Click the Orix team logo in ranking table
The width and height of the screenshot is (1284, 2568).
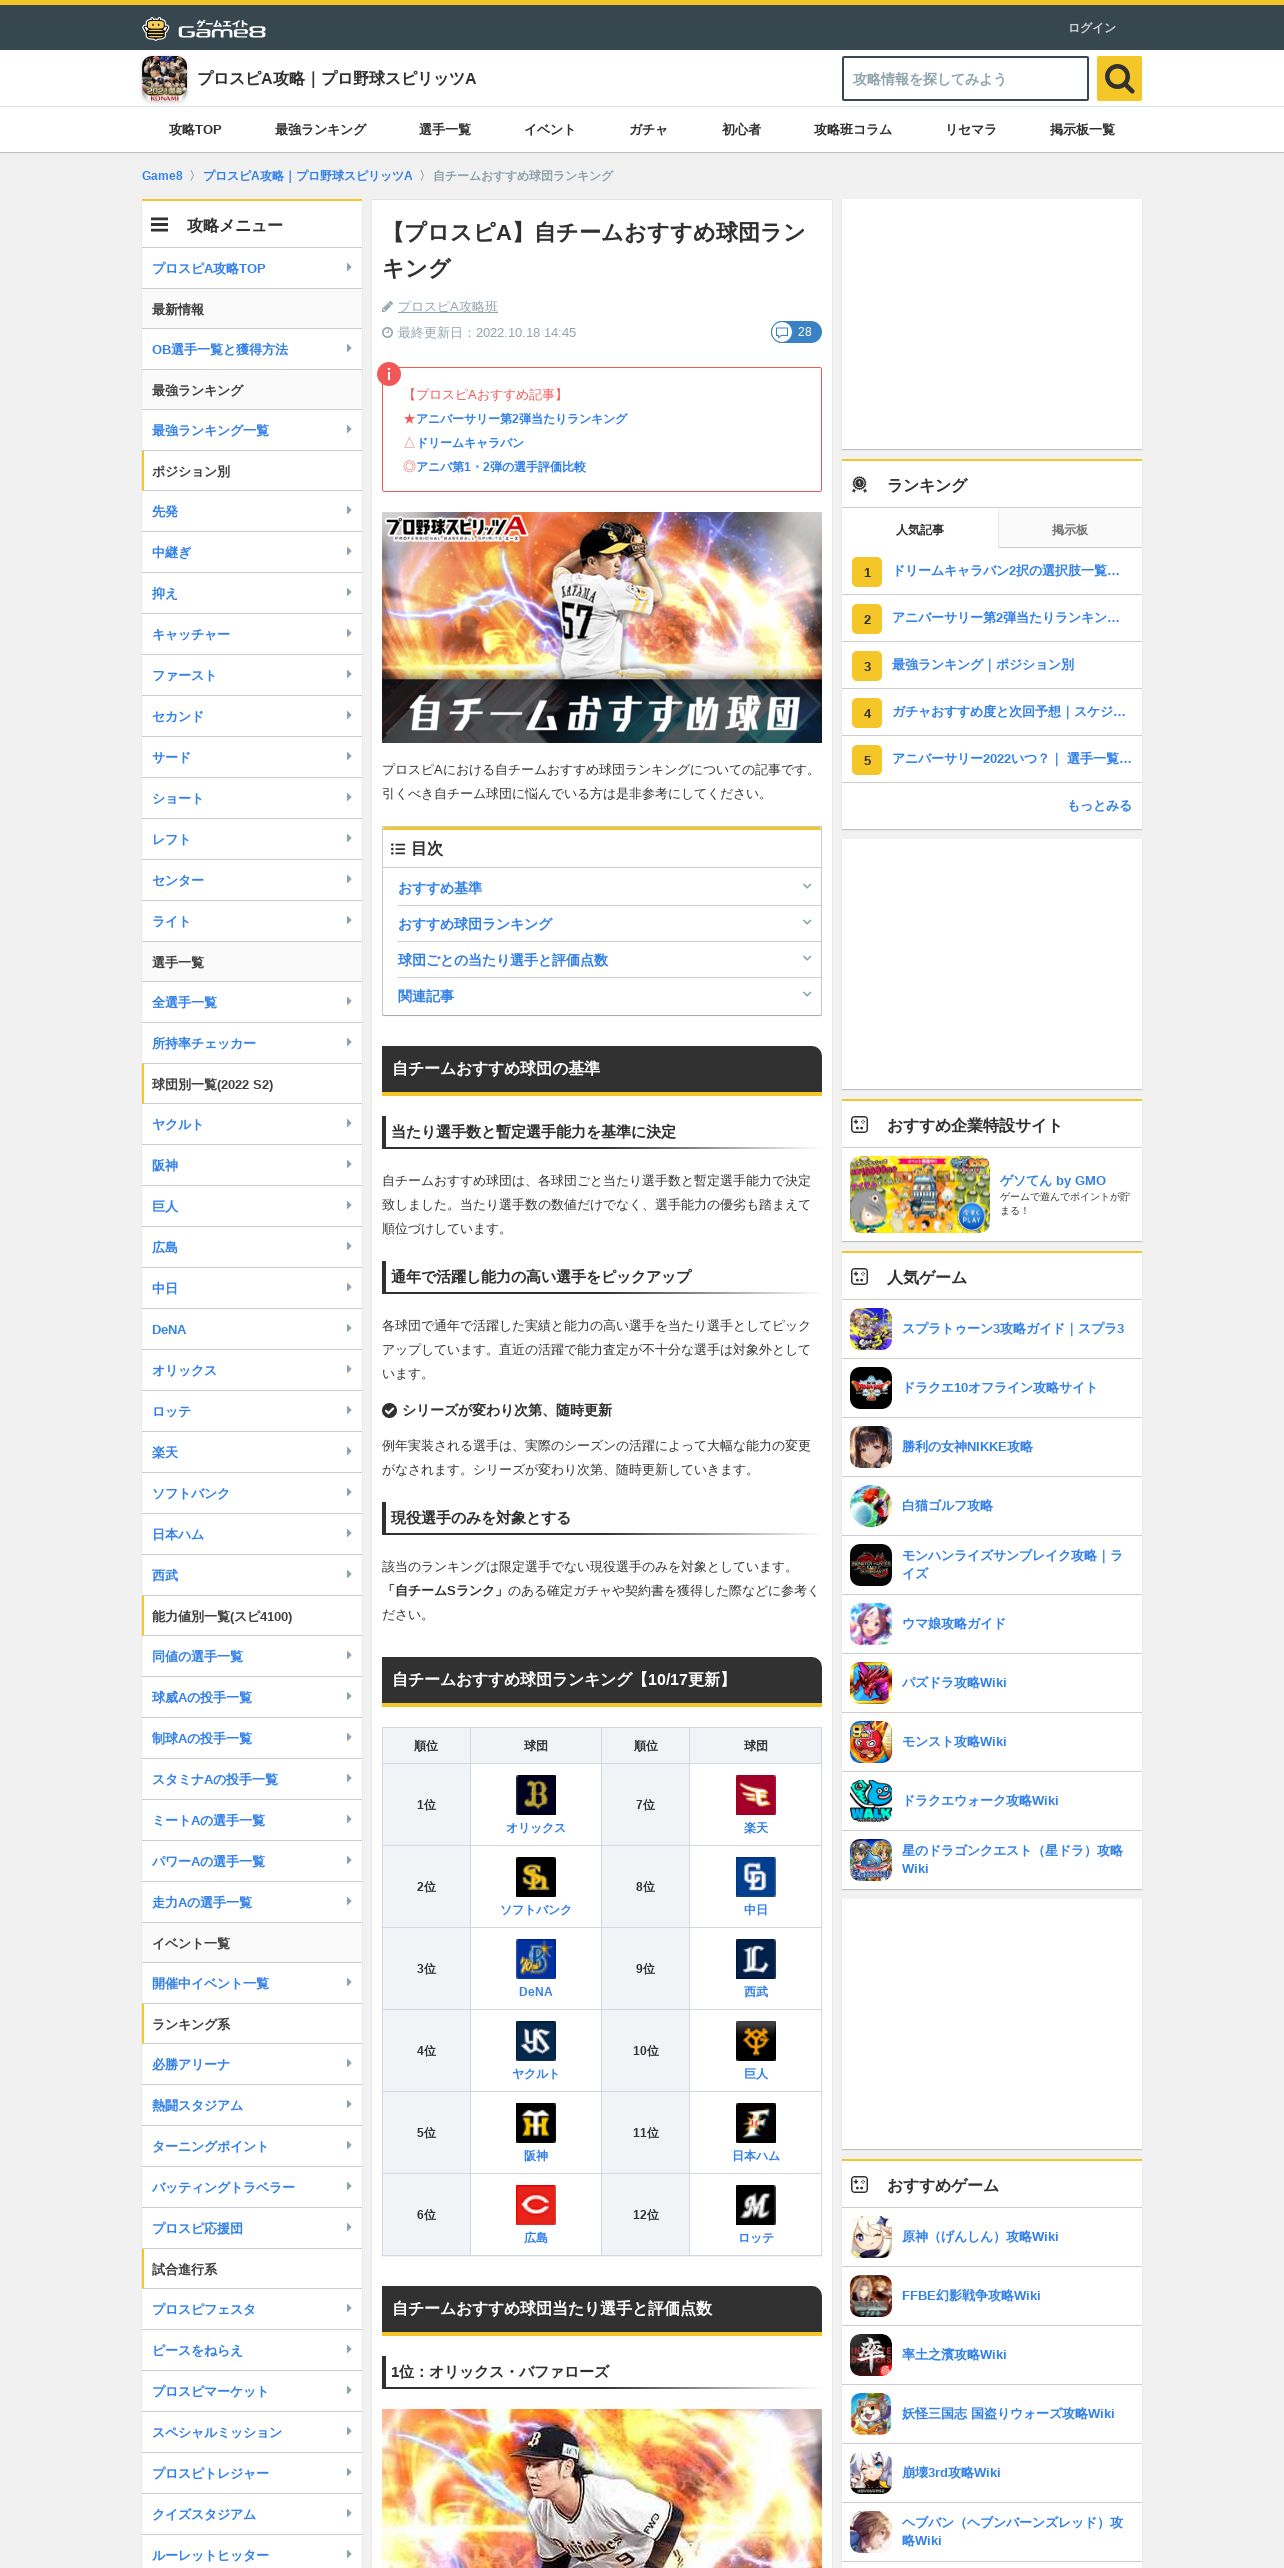coord(536,1795)
